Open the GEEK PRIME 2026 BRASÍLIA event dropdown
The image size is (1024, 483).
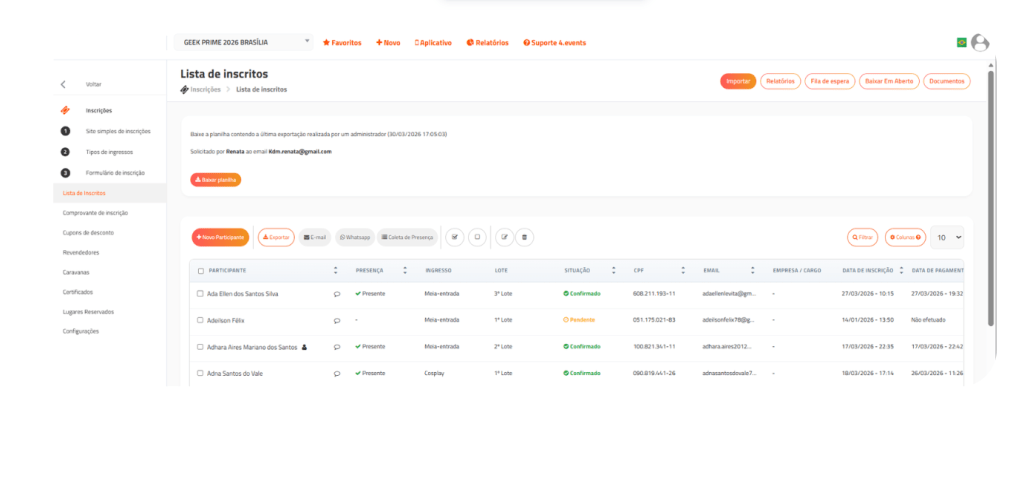tap(244, 42)
